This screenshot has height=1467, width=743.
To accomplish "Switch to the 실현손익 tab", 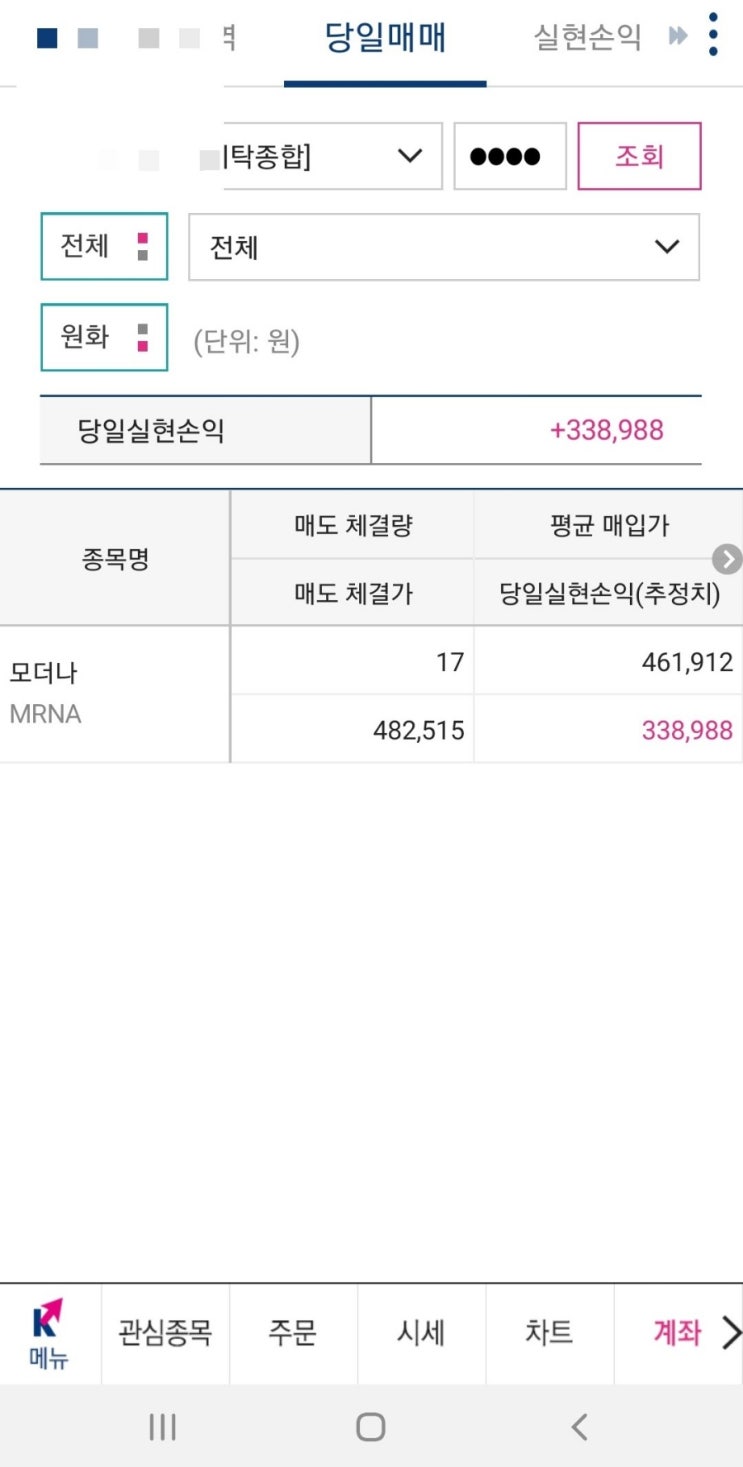I will pos(588,38).
